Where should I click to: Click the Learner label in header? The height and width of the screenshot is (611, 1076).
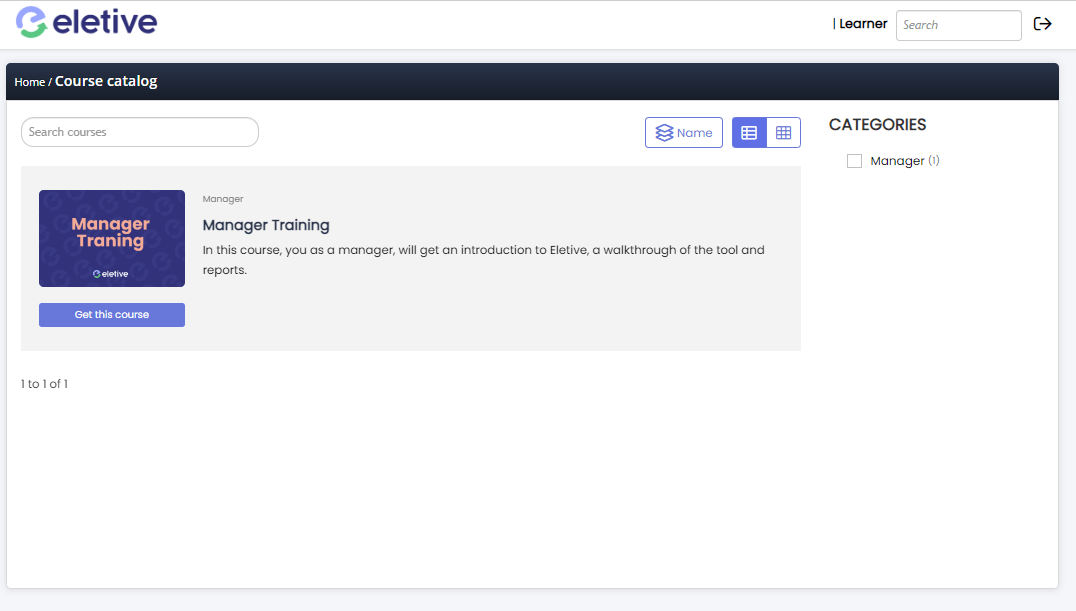pos(863,23)
